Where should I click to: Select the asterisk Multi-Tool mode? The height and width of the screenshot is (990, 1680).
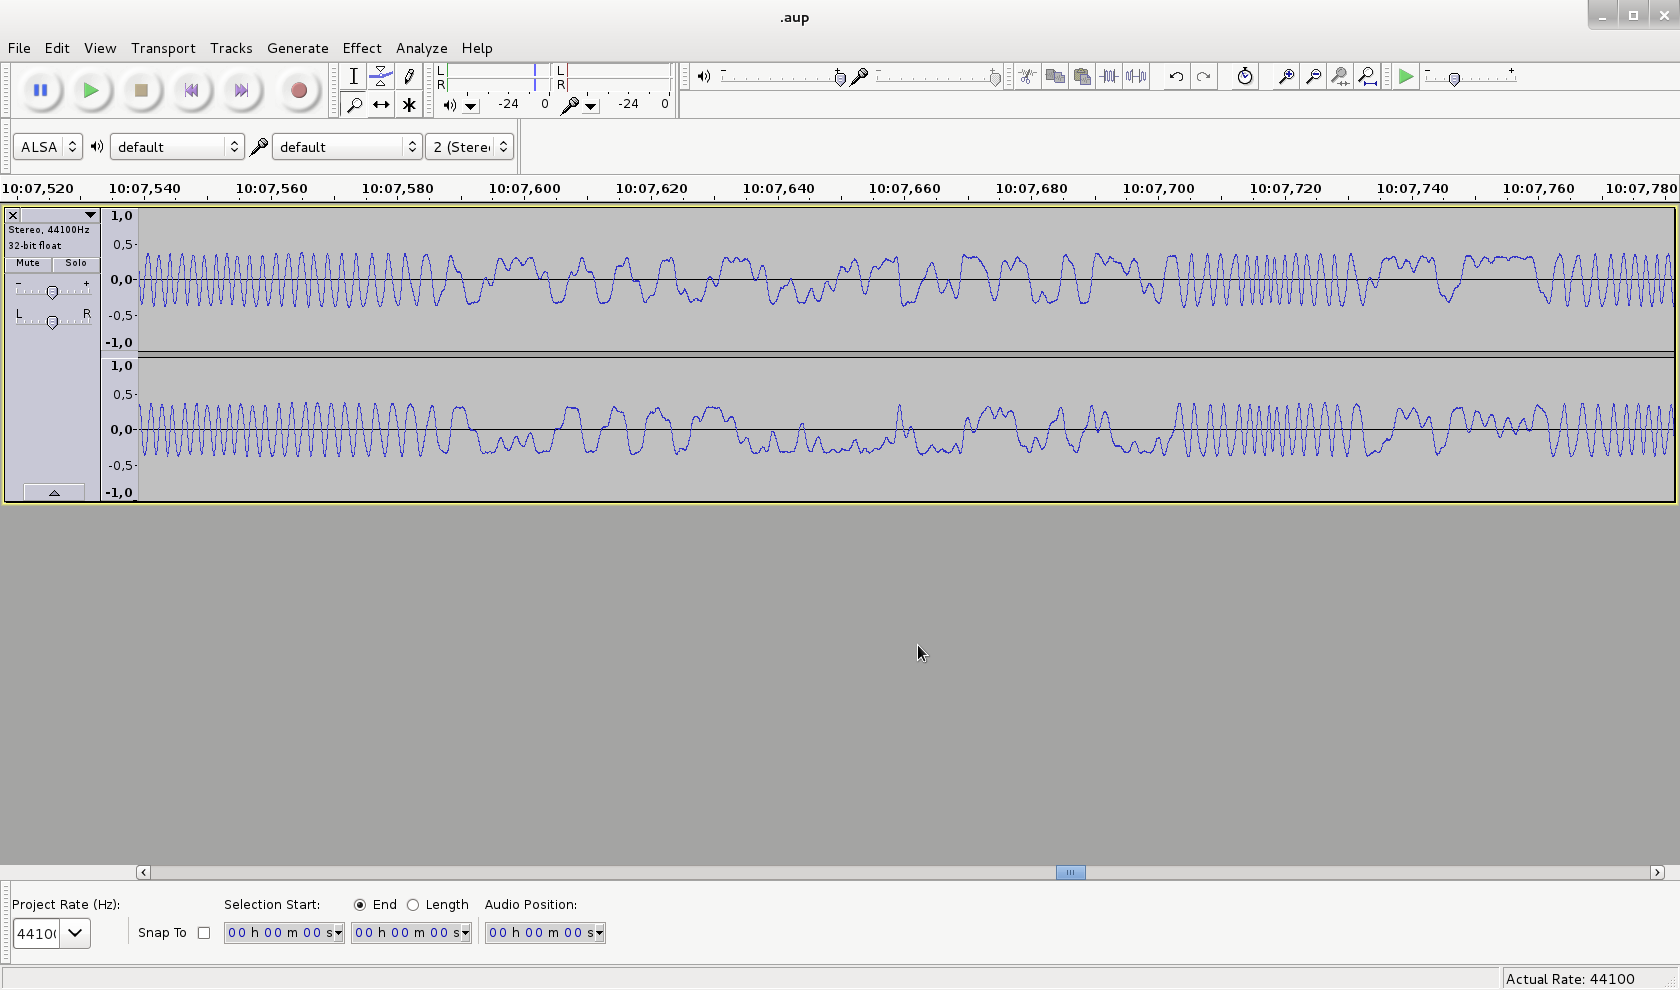click(409, 104)
